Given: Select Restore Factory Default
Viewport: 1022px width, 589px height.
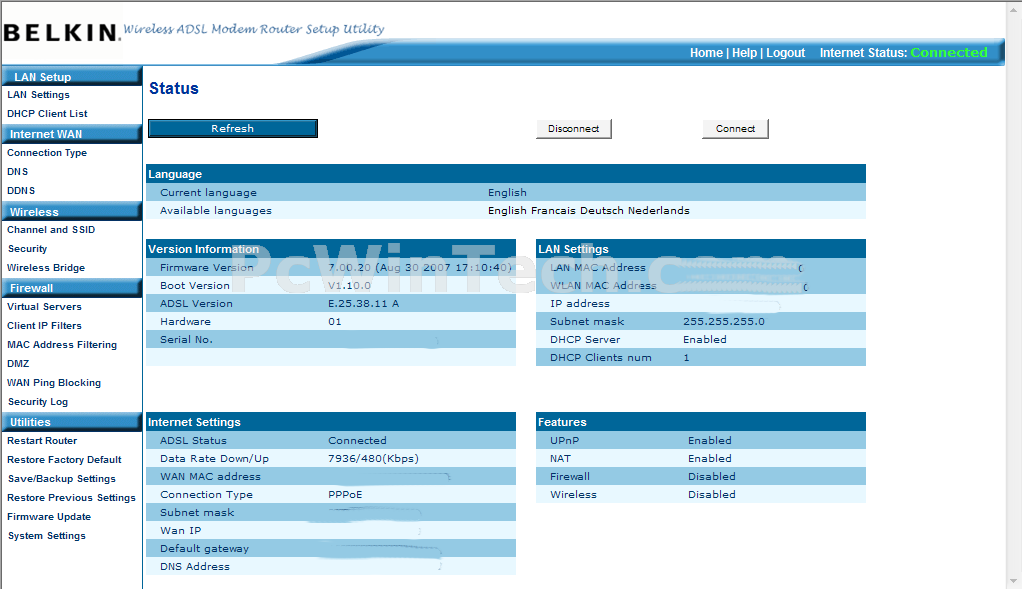Looking at the screenshot, I should point(65,459).
